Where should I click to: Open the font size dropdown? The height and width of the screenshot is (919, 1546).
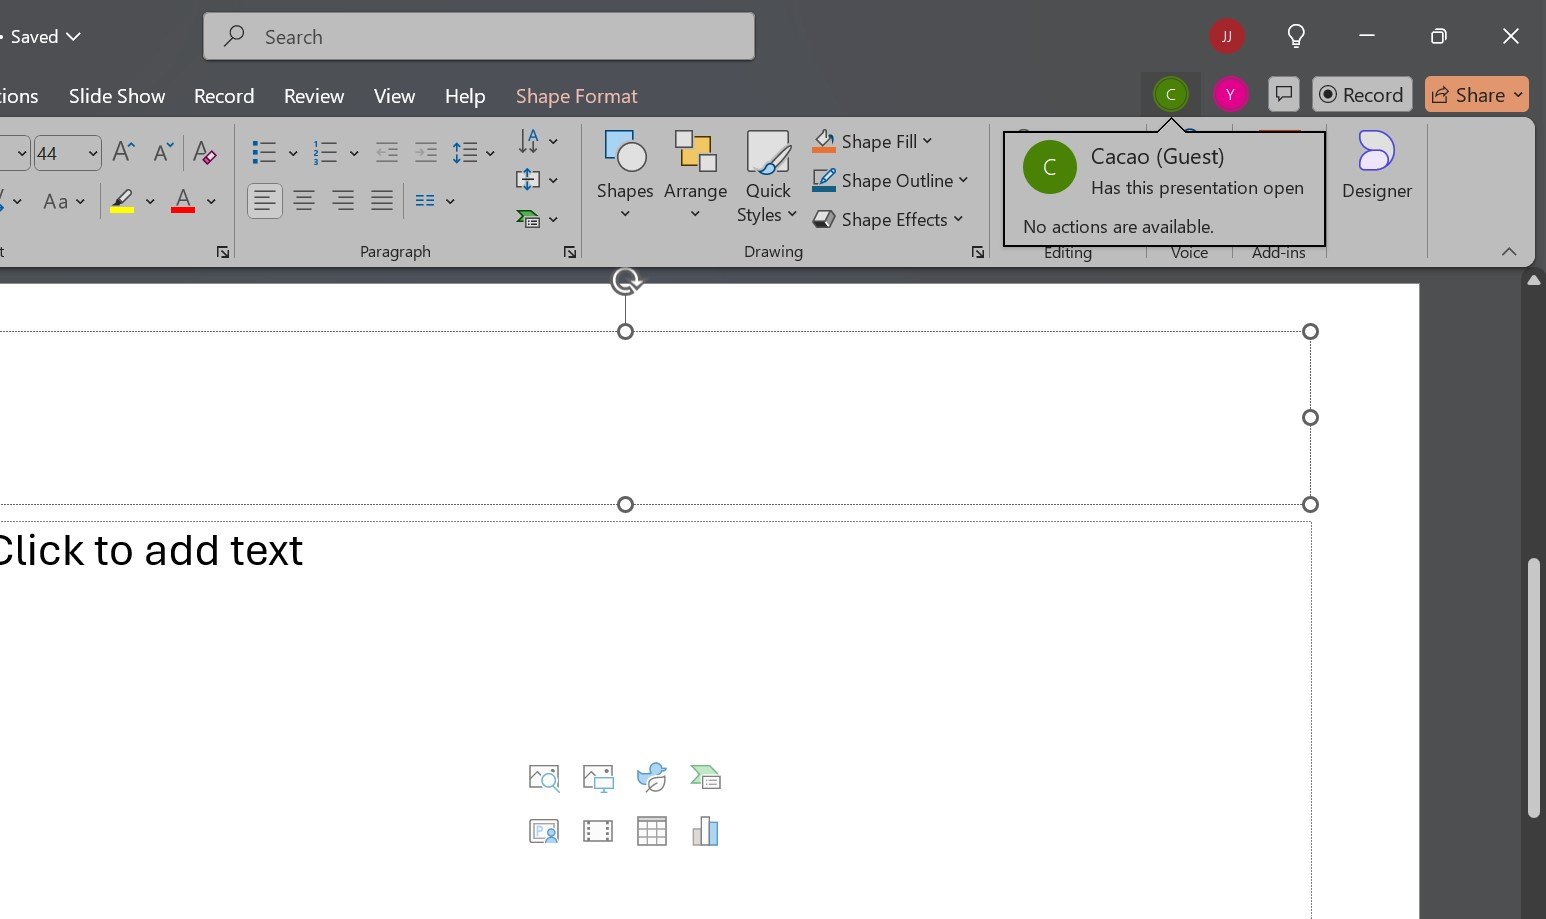[93, 153]
